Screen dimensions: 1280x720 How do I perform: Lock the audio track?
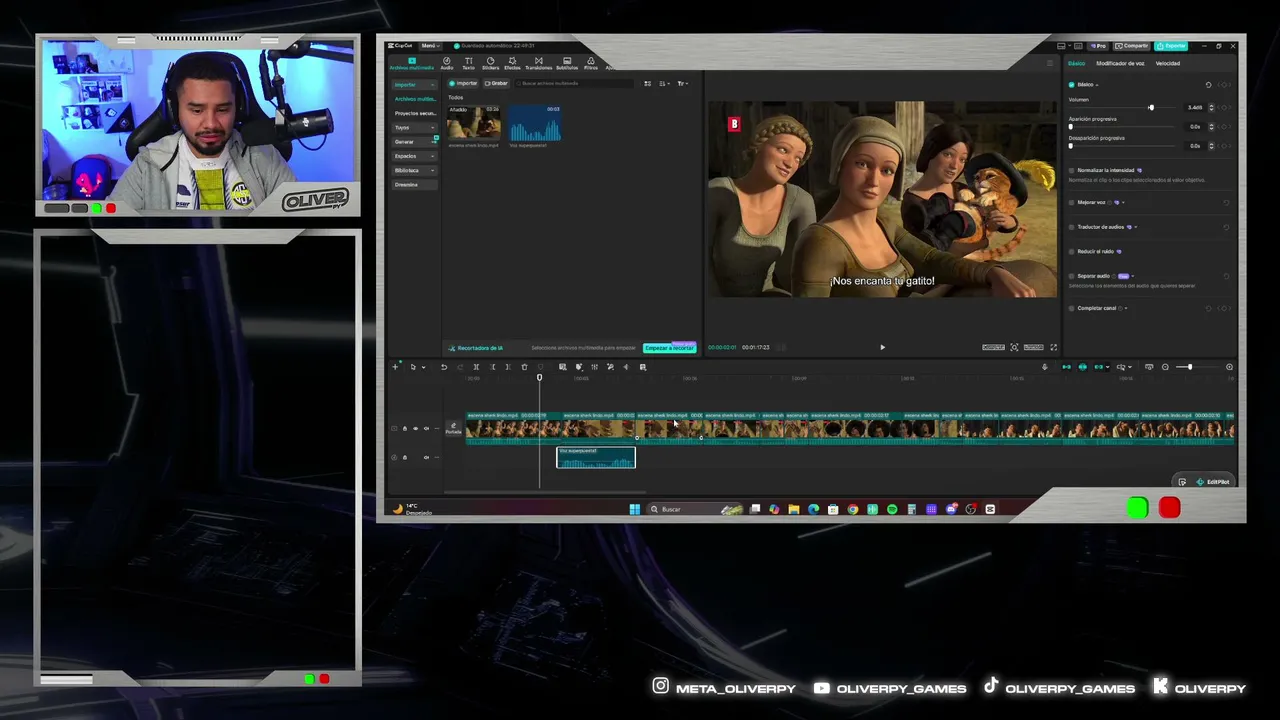(x=404, y=458)
